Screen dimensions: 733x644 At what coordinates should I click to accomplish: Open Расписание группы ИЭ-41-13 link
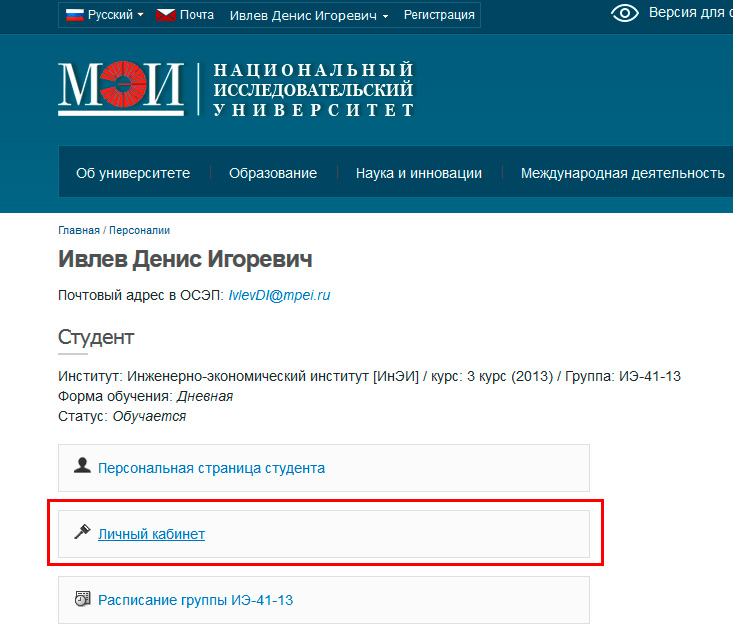195,600
